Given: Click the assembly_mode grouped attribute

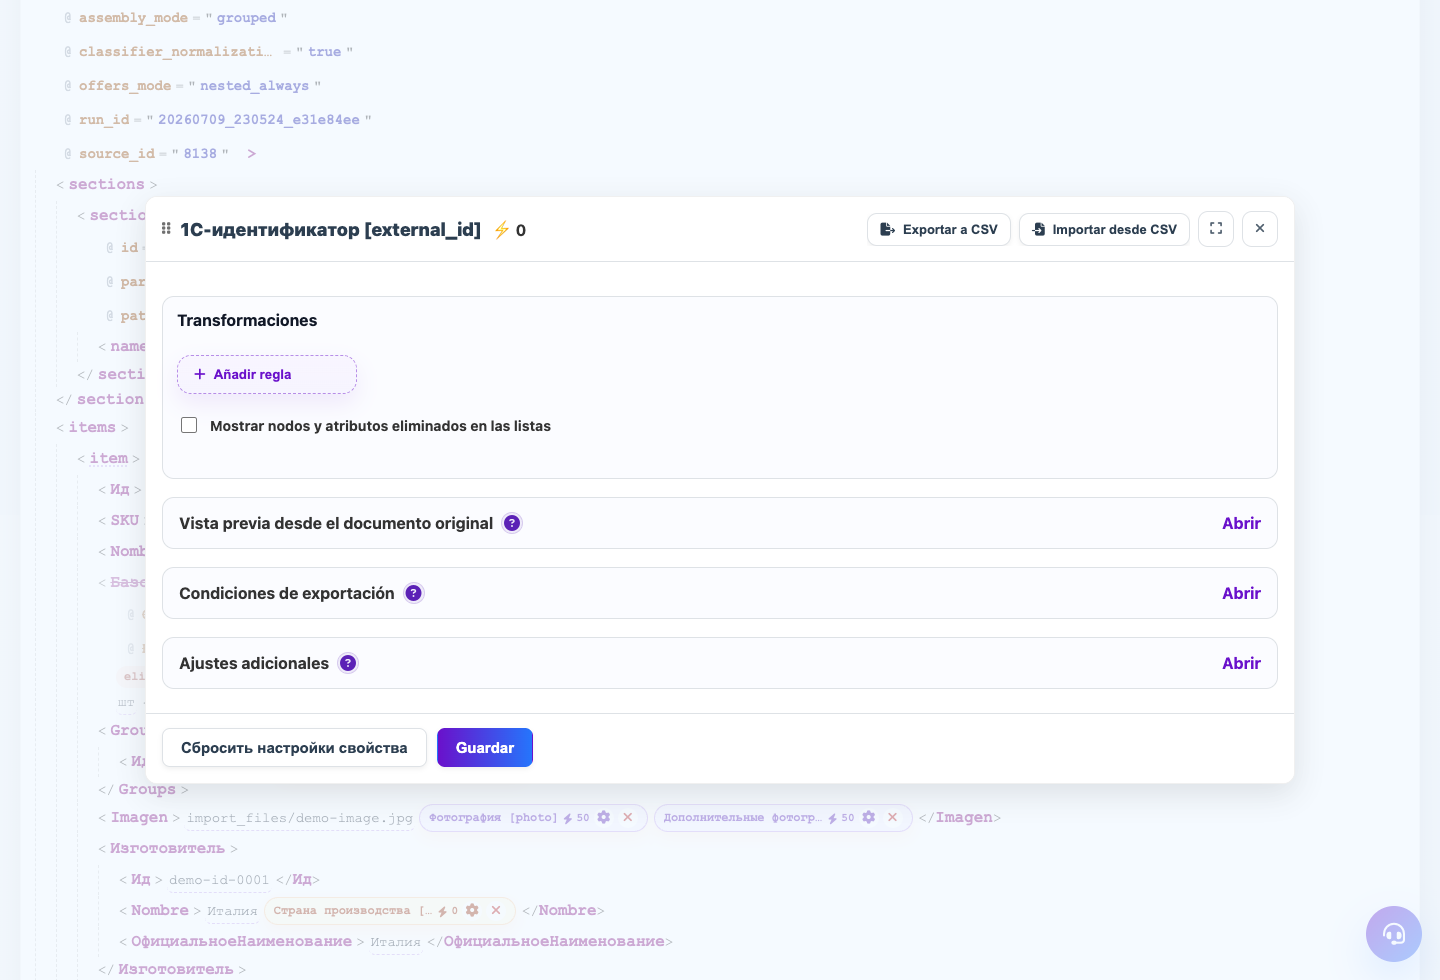Looking at the screenshot, I should click(175, 18).
